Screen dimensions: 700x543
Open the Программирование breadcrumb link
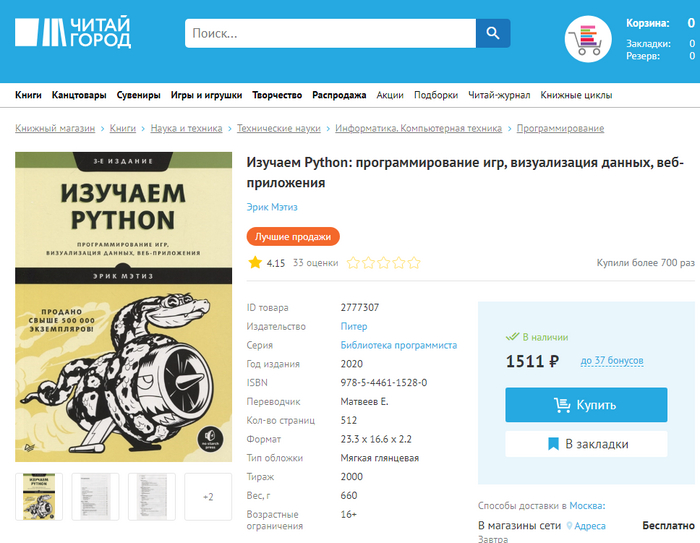pyautogui.click(x=560, y=128)
